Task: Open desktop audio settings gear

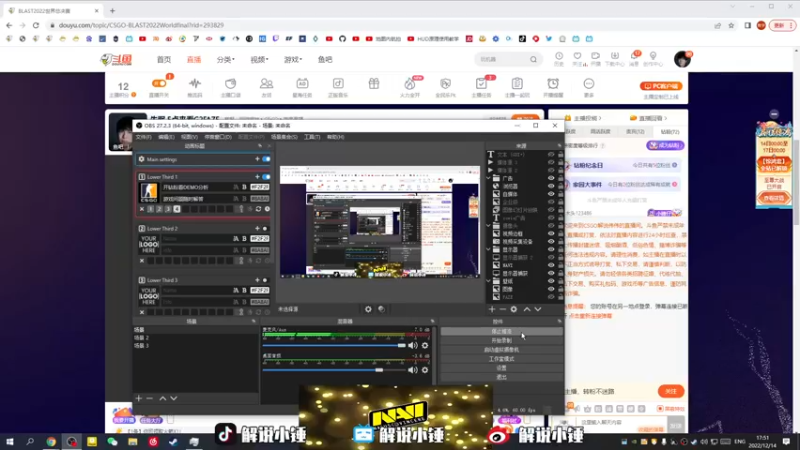Action: pyautogui.click(x=424, y=370)
